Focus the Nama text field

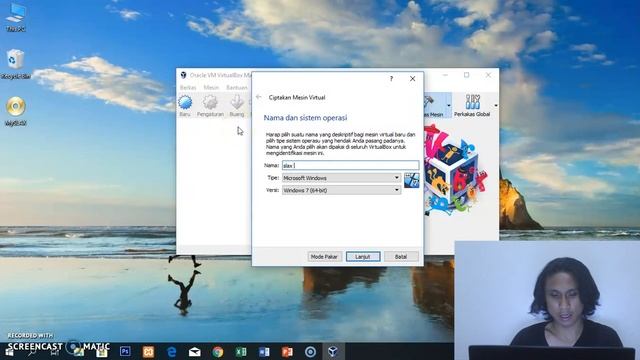(x=351, y=165)
